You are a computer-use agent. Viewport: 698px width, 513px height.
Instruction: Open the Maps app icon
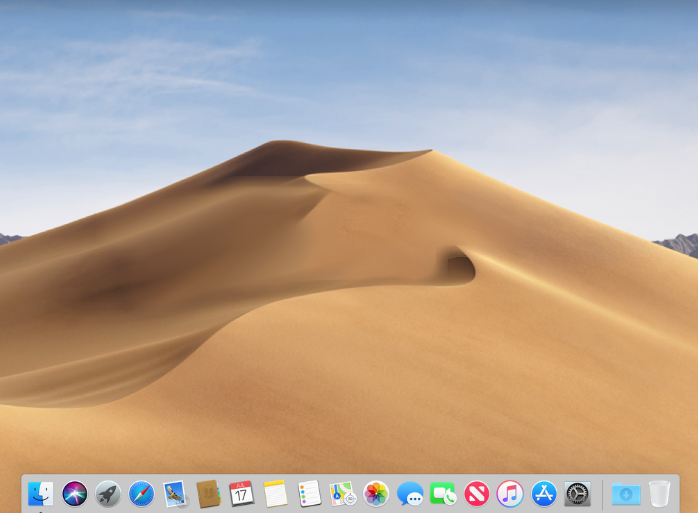tap(343, 493)
